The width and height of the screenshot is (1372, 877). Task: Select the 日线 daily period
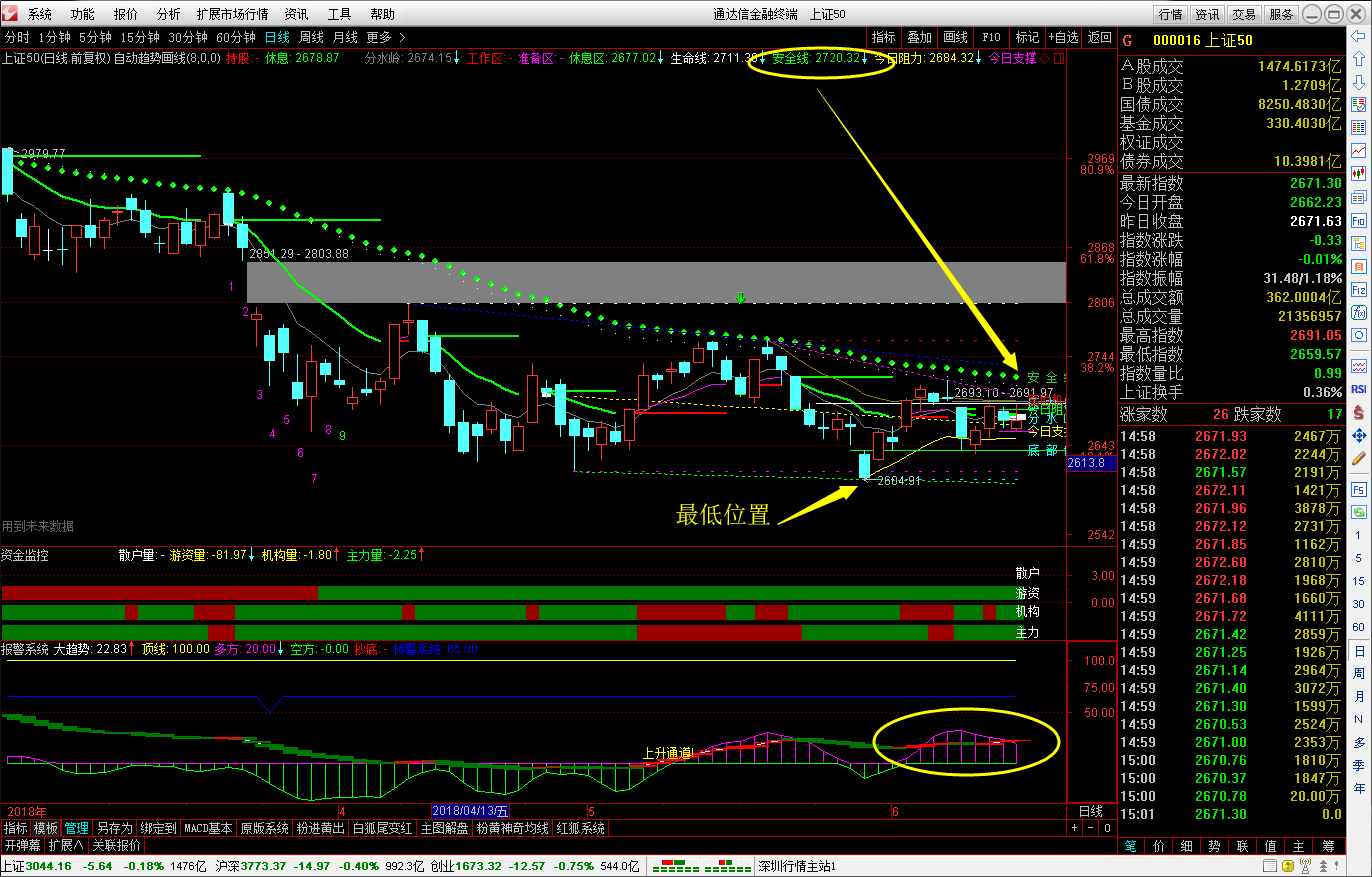277,37
